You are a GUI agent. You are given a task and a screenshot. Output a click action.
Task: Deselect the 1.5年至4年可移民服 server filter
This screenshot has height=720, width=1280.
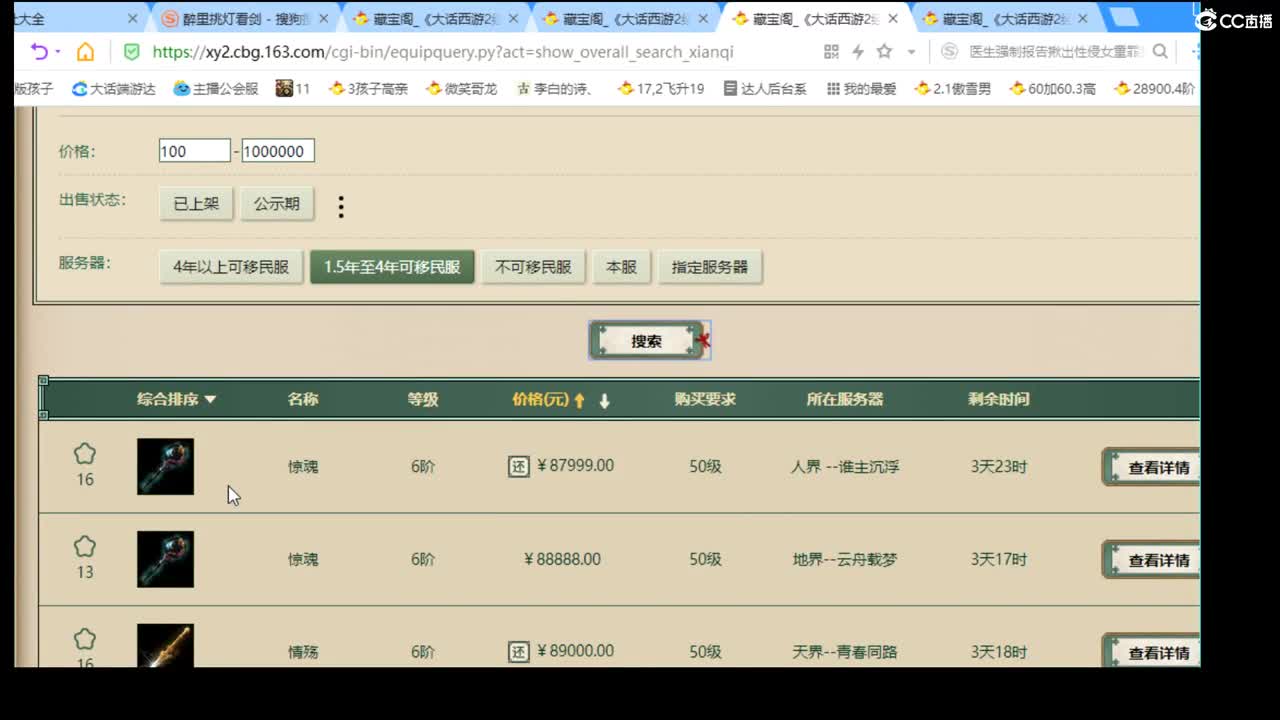[x=392, y=267]
